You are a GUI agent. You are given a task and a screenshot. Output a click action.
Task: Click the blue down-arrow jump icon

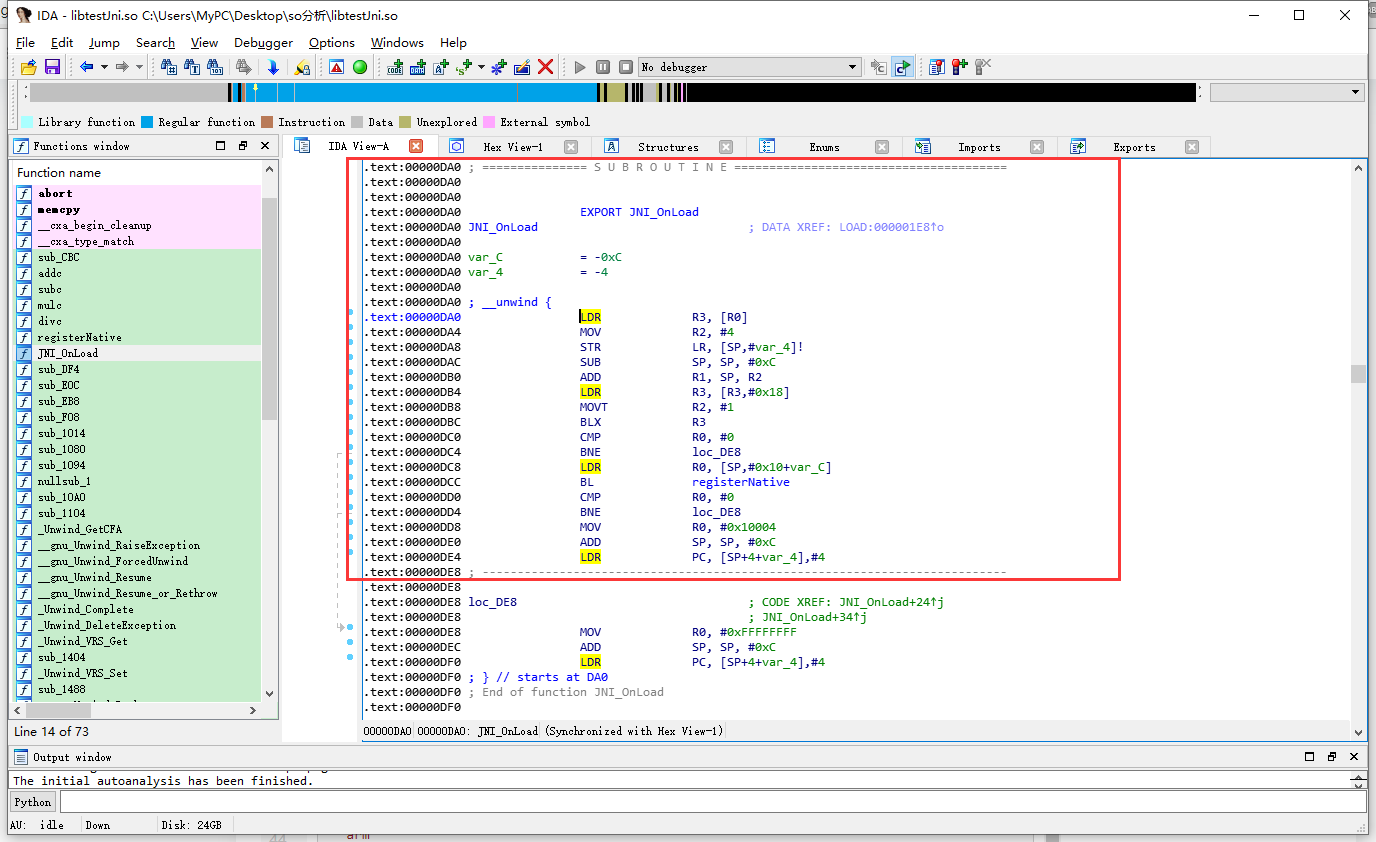click(x=273, y=67)
